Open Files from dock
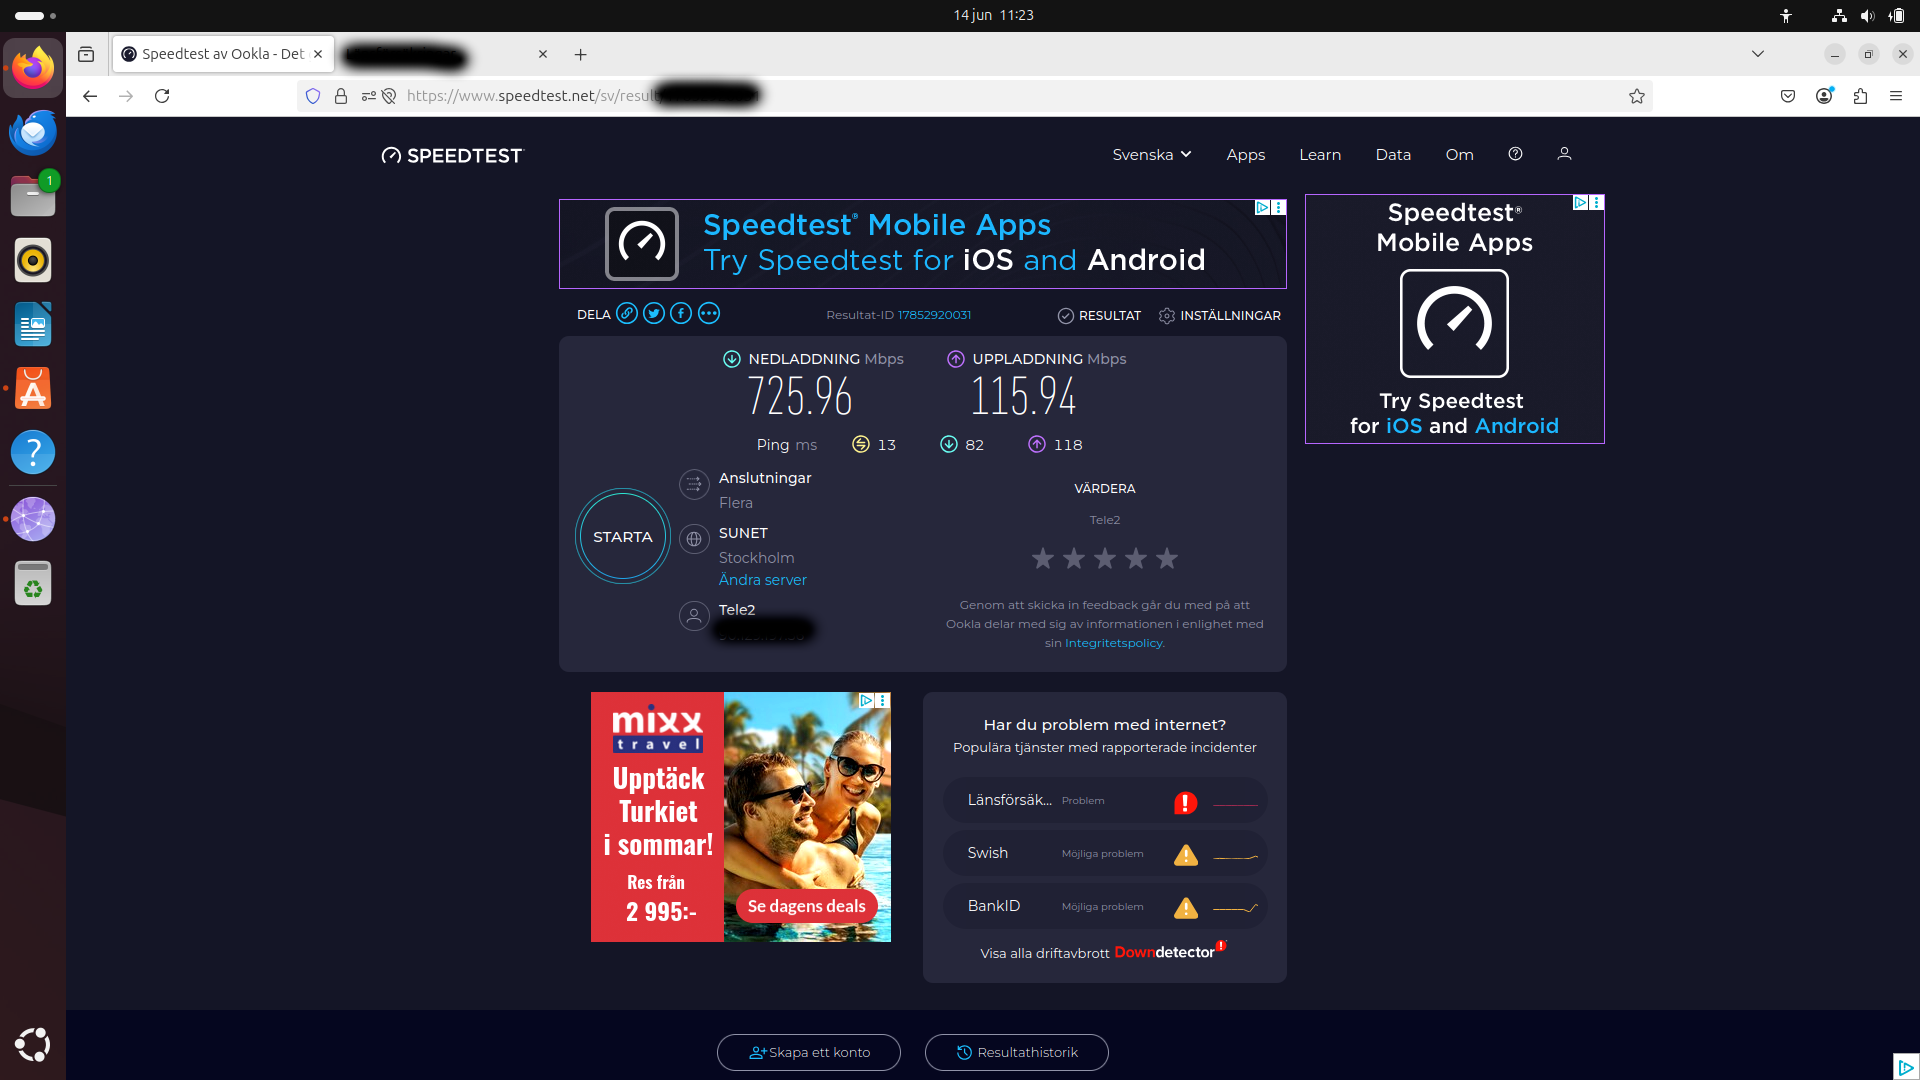The height and width of the screenshot is (1080, 1920). coord(33,196)
